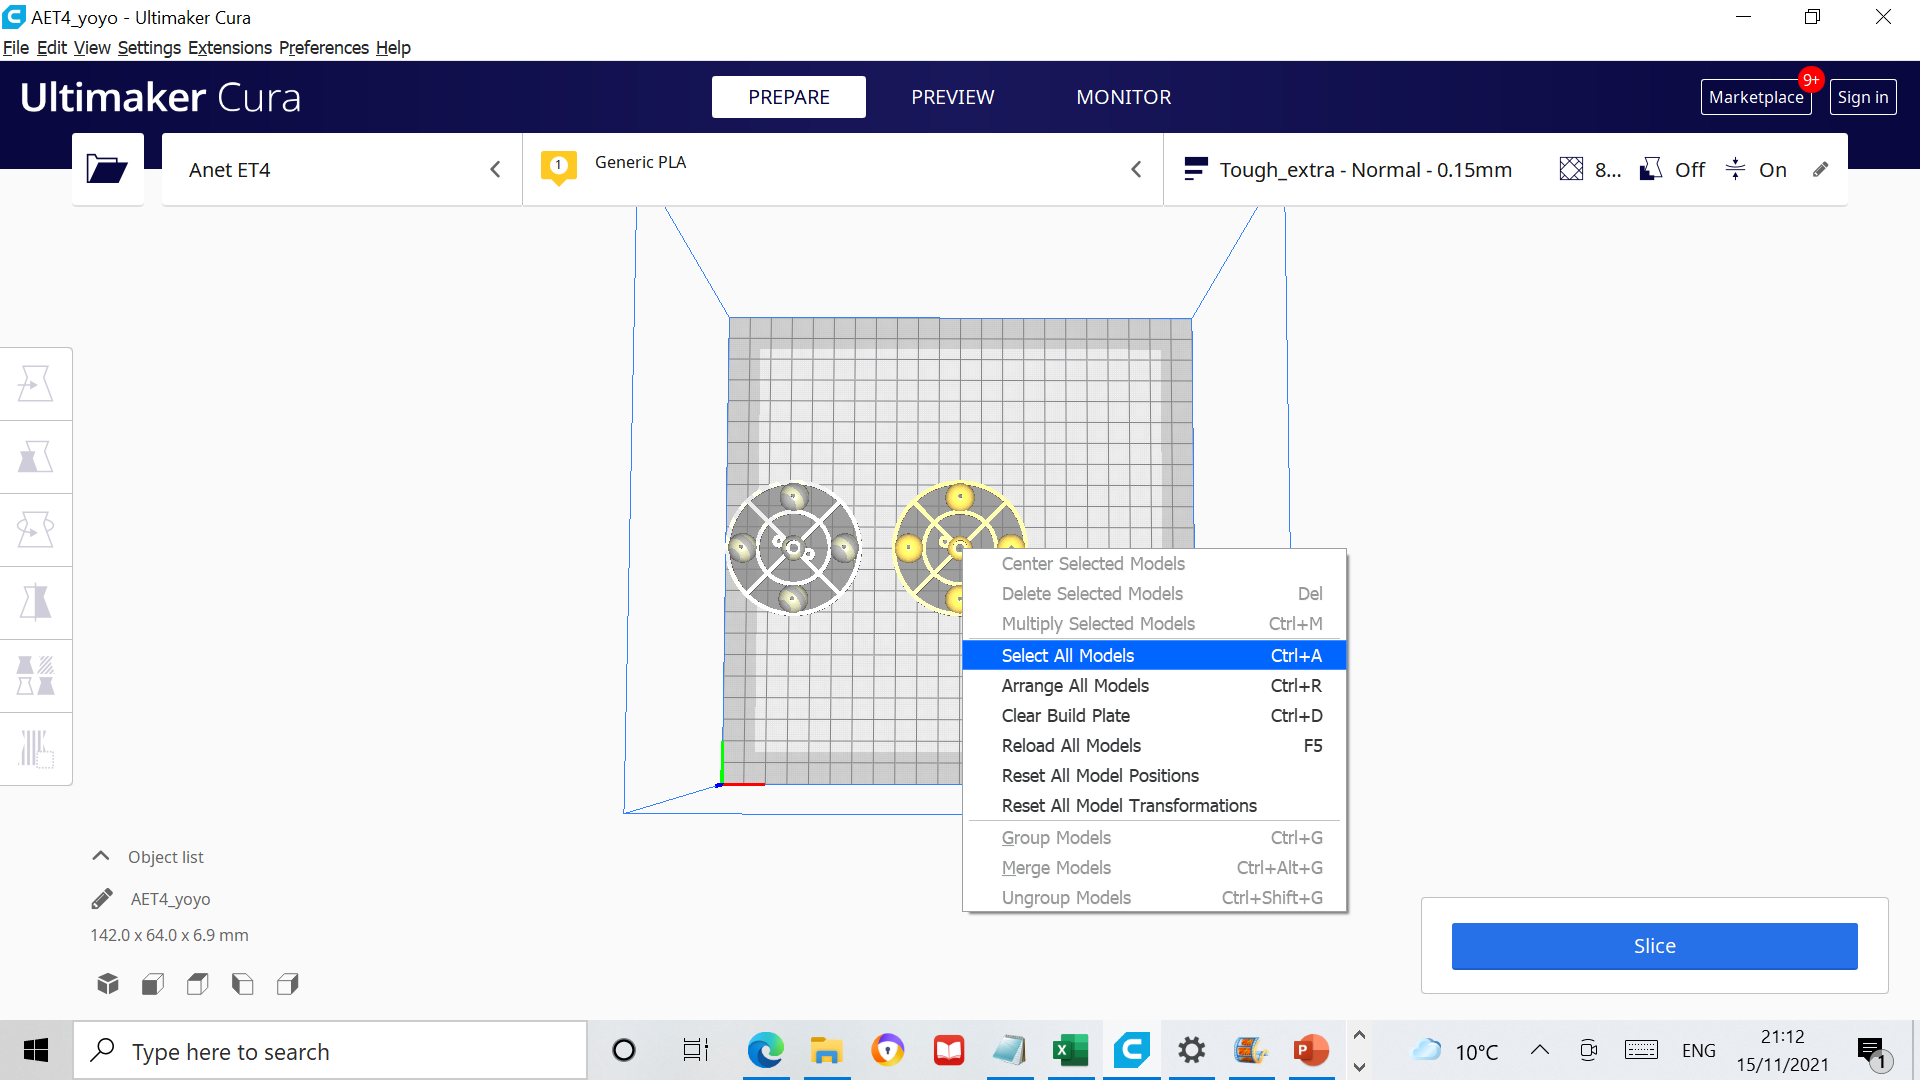Open File Explorer from taskbar
Image resolution: width=1920 pixels, height=1080 pixels.
click(827, 1050)
